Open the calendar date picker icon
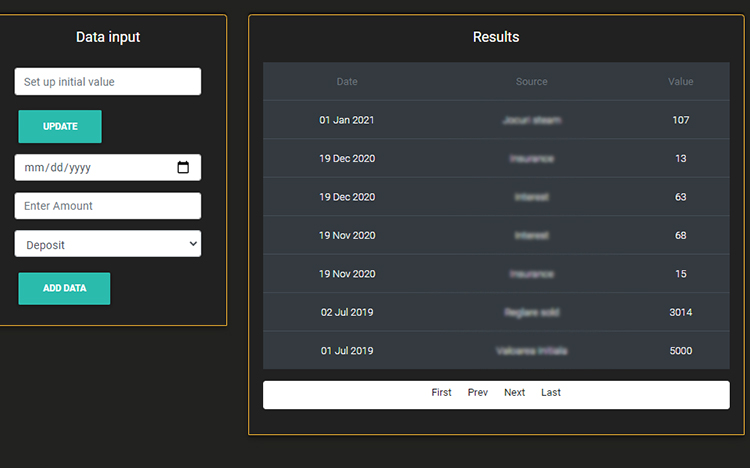Screen dimensions: 750x468 183,168
